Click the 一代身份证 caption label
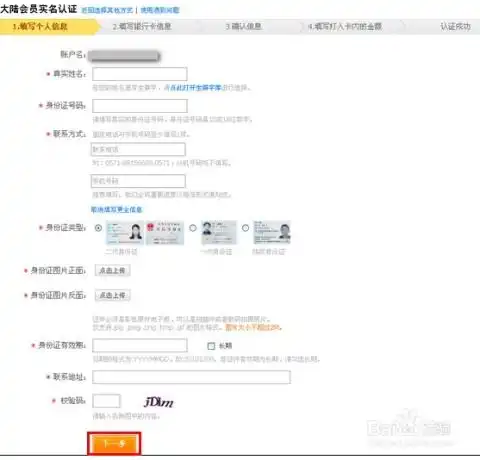480x460 pixels. [x=216, y=252]
